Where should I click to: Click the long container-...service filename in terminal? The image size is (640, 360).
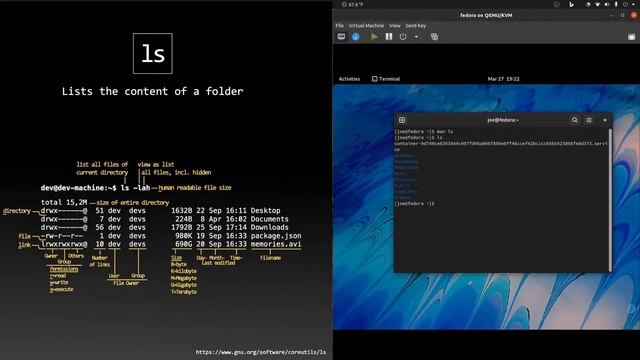click(x=501, y=146)
